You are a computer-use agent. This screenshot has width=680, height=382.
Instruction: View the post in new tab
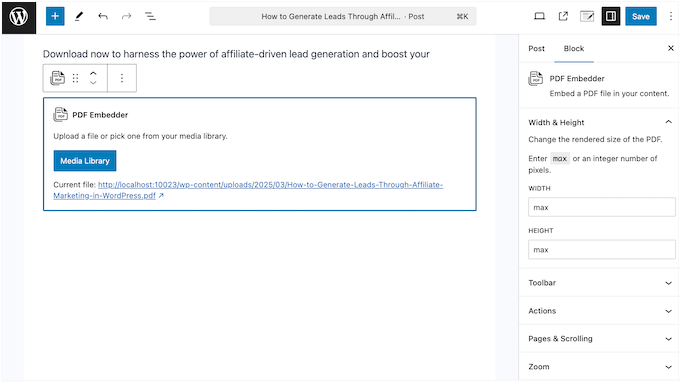click(x=563, y=16)
